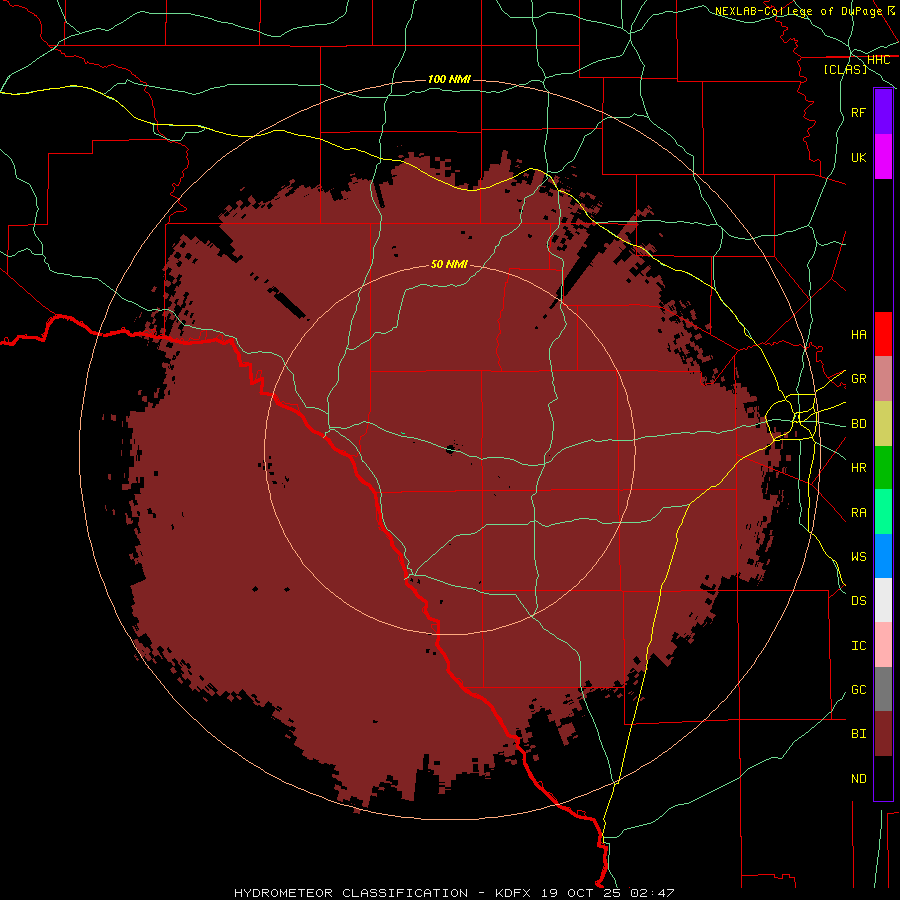Click the KDFX station identifier in the caption
This screenshot has width=900, height=900.
(515, 893)
